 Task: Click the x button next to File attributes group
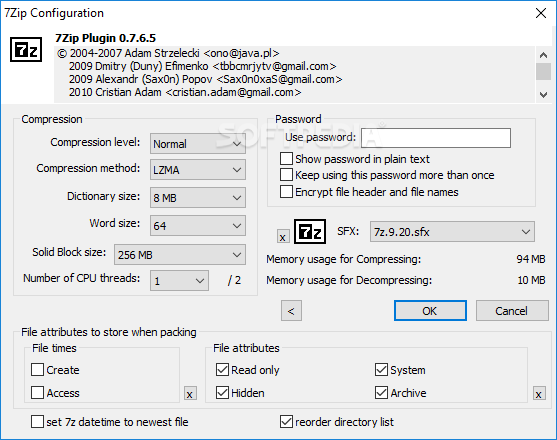click(539, 393)
